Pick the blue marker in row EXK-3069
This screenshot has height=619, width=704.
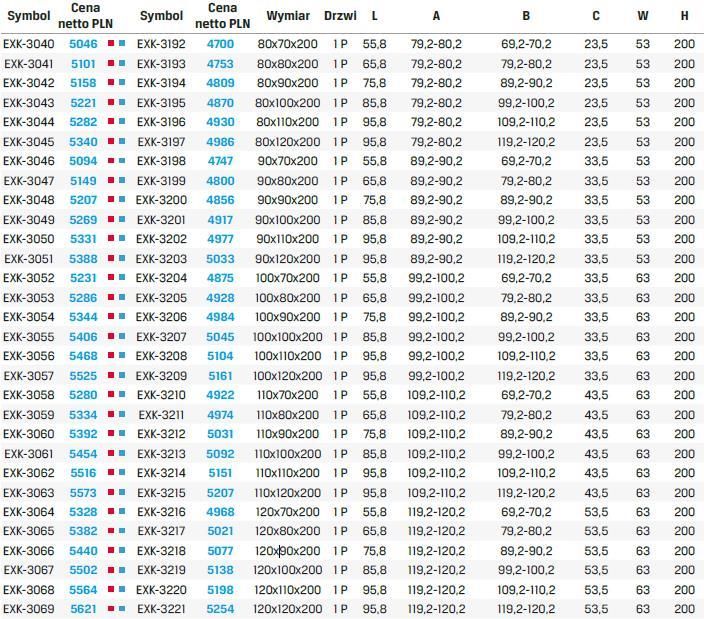(122, 609)
